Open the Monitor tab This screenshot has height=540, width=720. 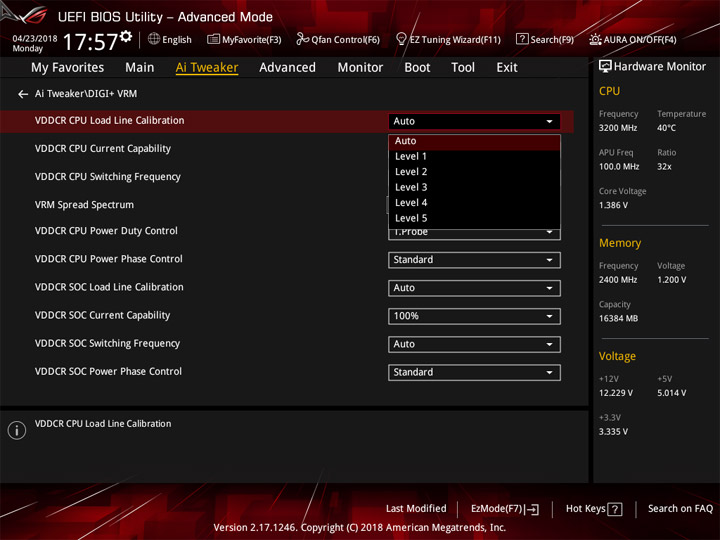pos(360,68)
